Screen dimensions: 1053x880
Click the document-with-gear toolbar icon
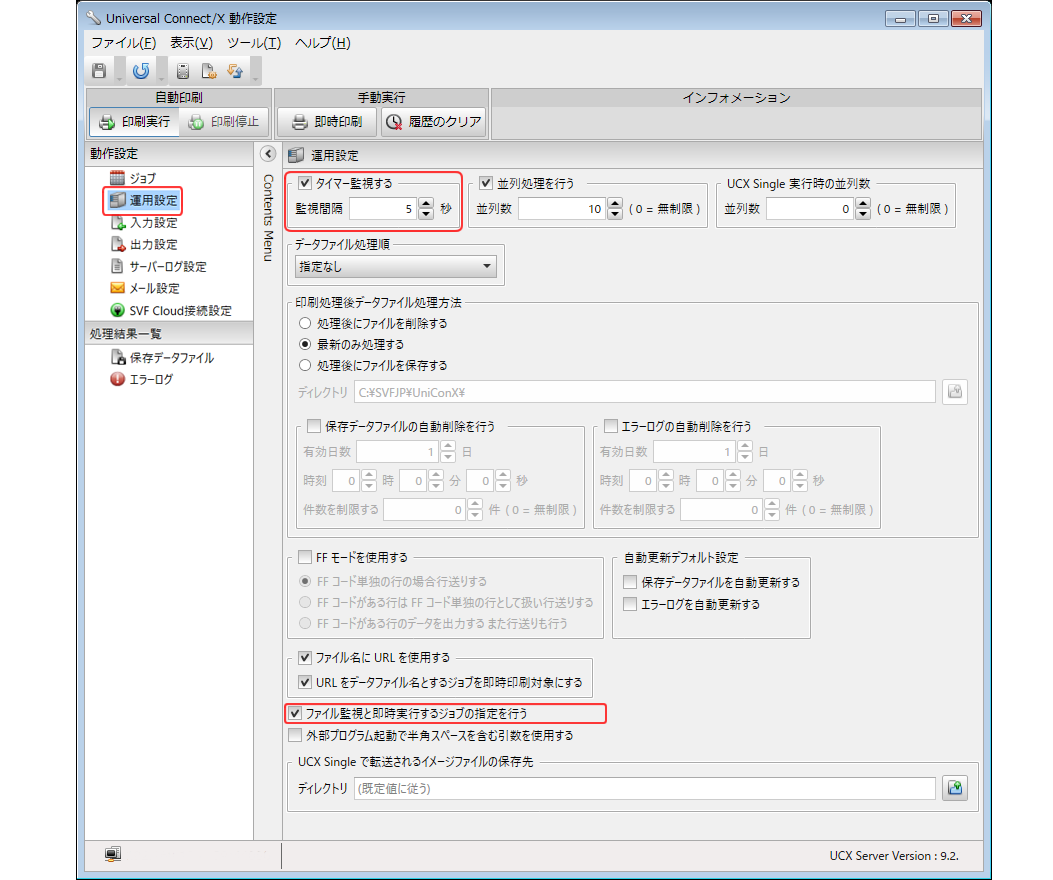[x=209, y=71]
